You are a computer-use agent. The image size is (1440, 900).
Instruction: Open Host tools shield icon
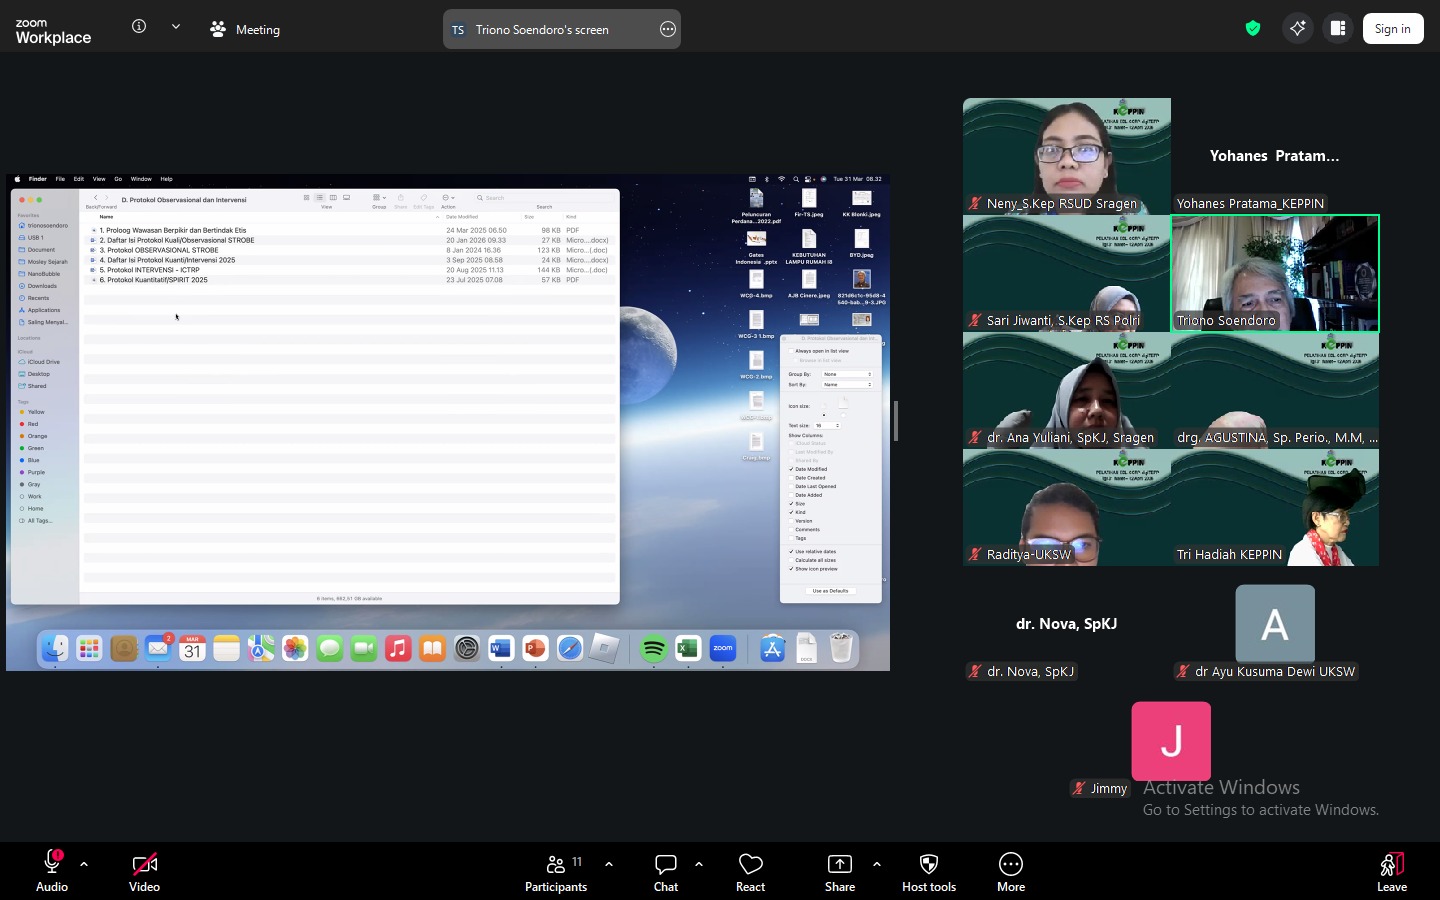click(x=928, y=864)
